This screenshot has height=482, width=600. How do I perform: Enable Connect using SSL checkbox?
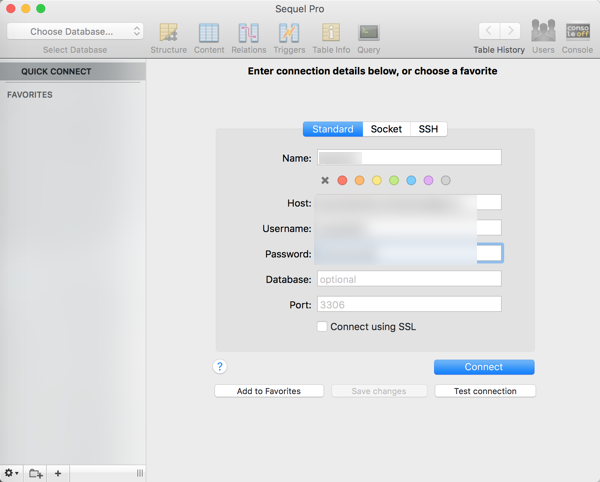pos(322,326)
